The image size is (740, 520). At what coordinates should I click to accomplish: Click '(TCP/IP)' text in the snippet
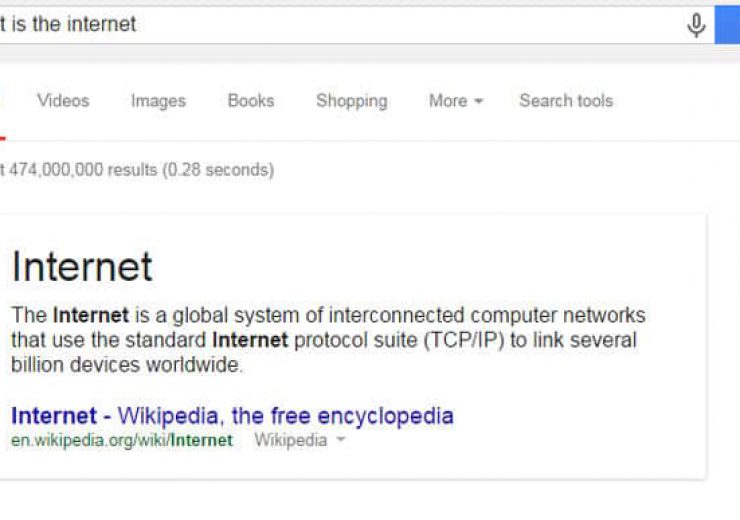click(463, 340)
